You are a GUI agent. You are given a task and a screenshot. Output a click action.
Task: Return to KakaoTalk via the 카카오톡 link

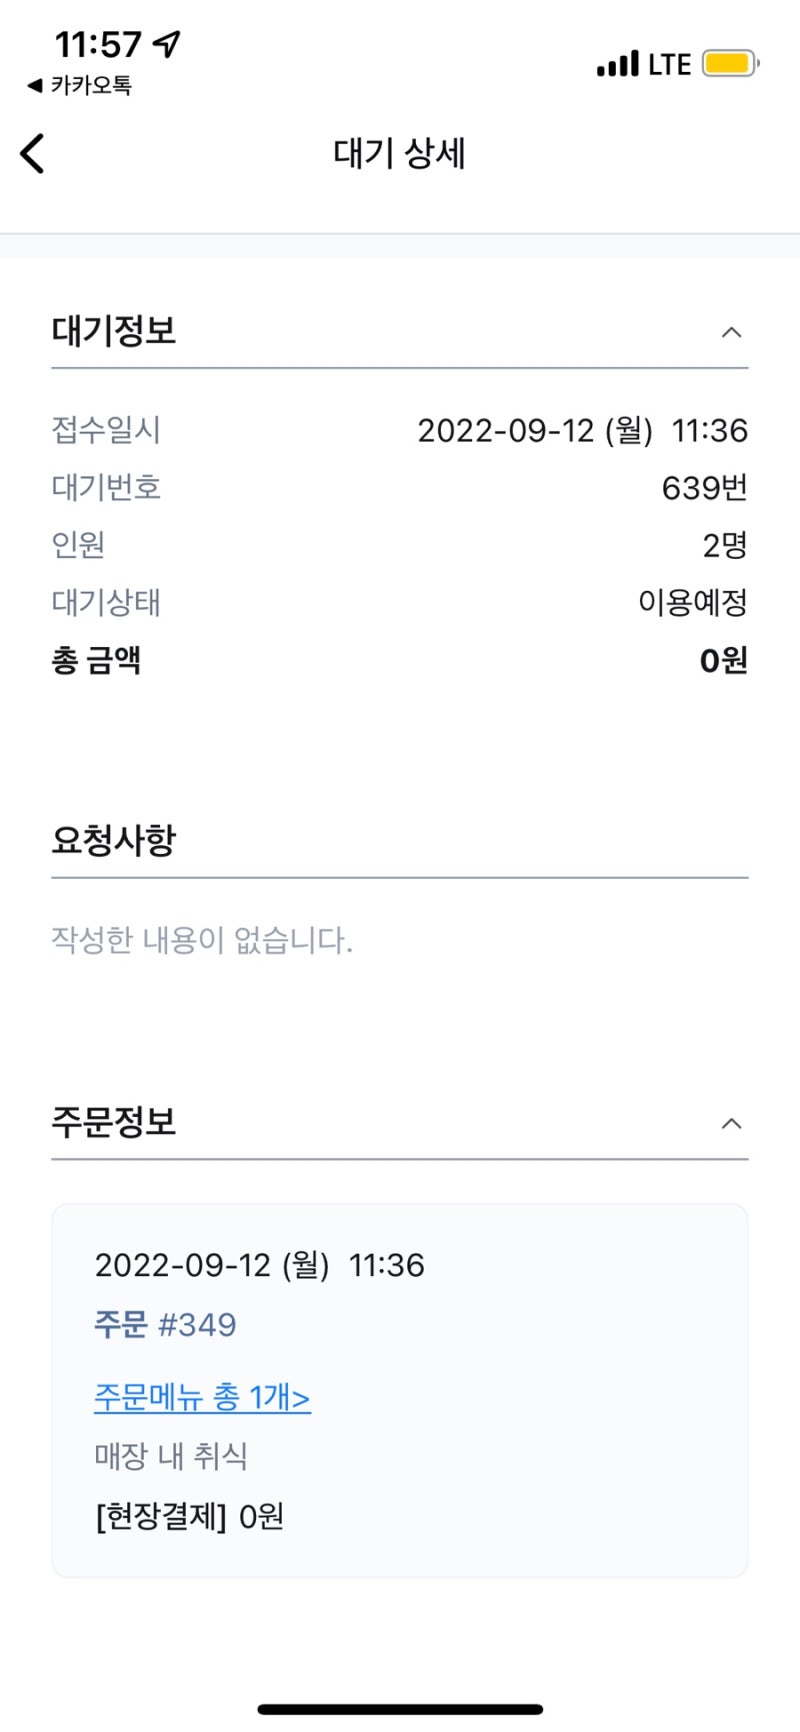80,86
